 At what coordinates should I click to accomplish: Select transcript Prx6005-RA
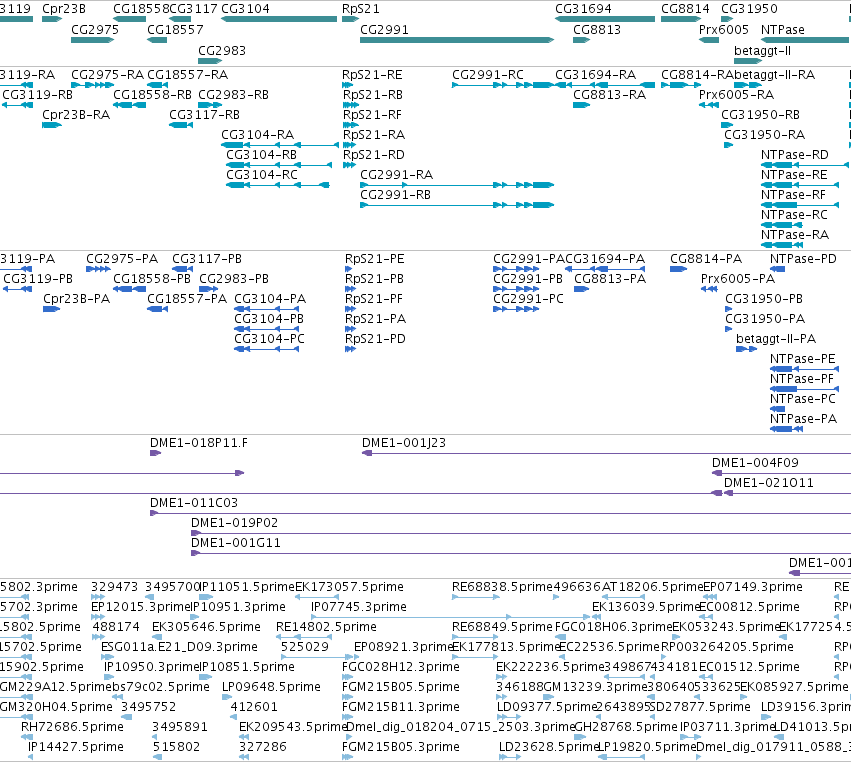[x=709, y=105]
